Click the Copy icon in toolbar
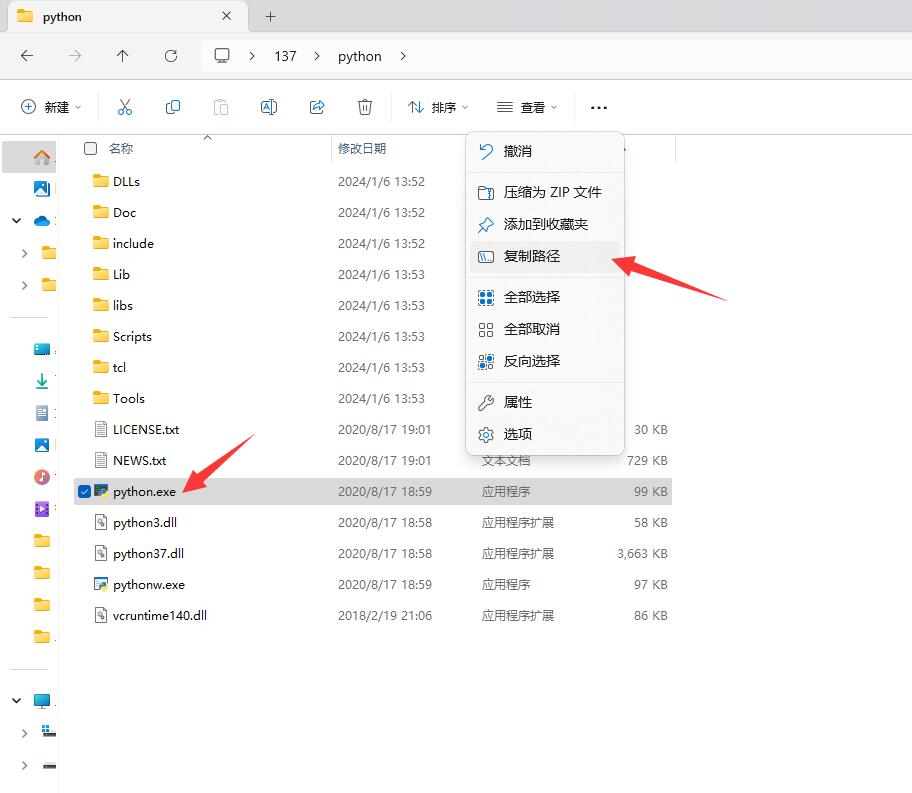 (173, 107)
